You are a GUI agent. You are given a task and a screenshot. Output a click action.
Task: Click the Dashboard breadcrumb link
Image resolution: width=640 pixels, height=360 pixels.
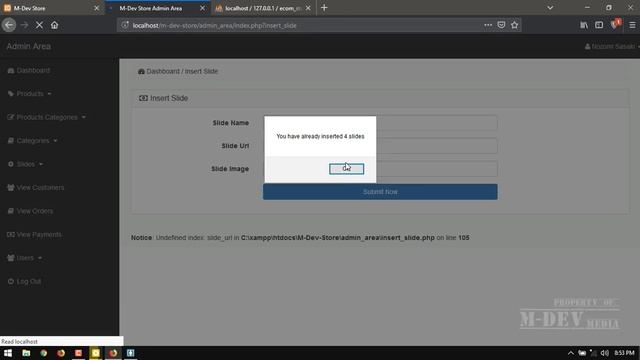click(x=163, y=71)
